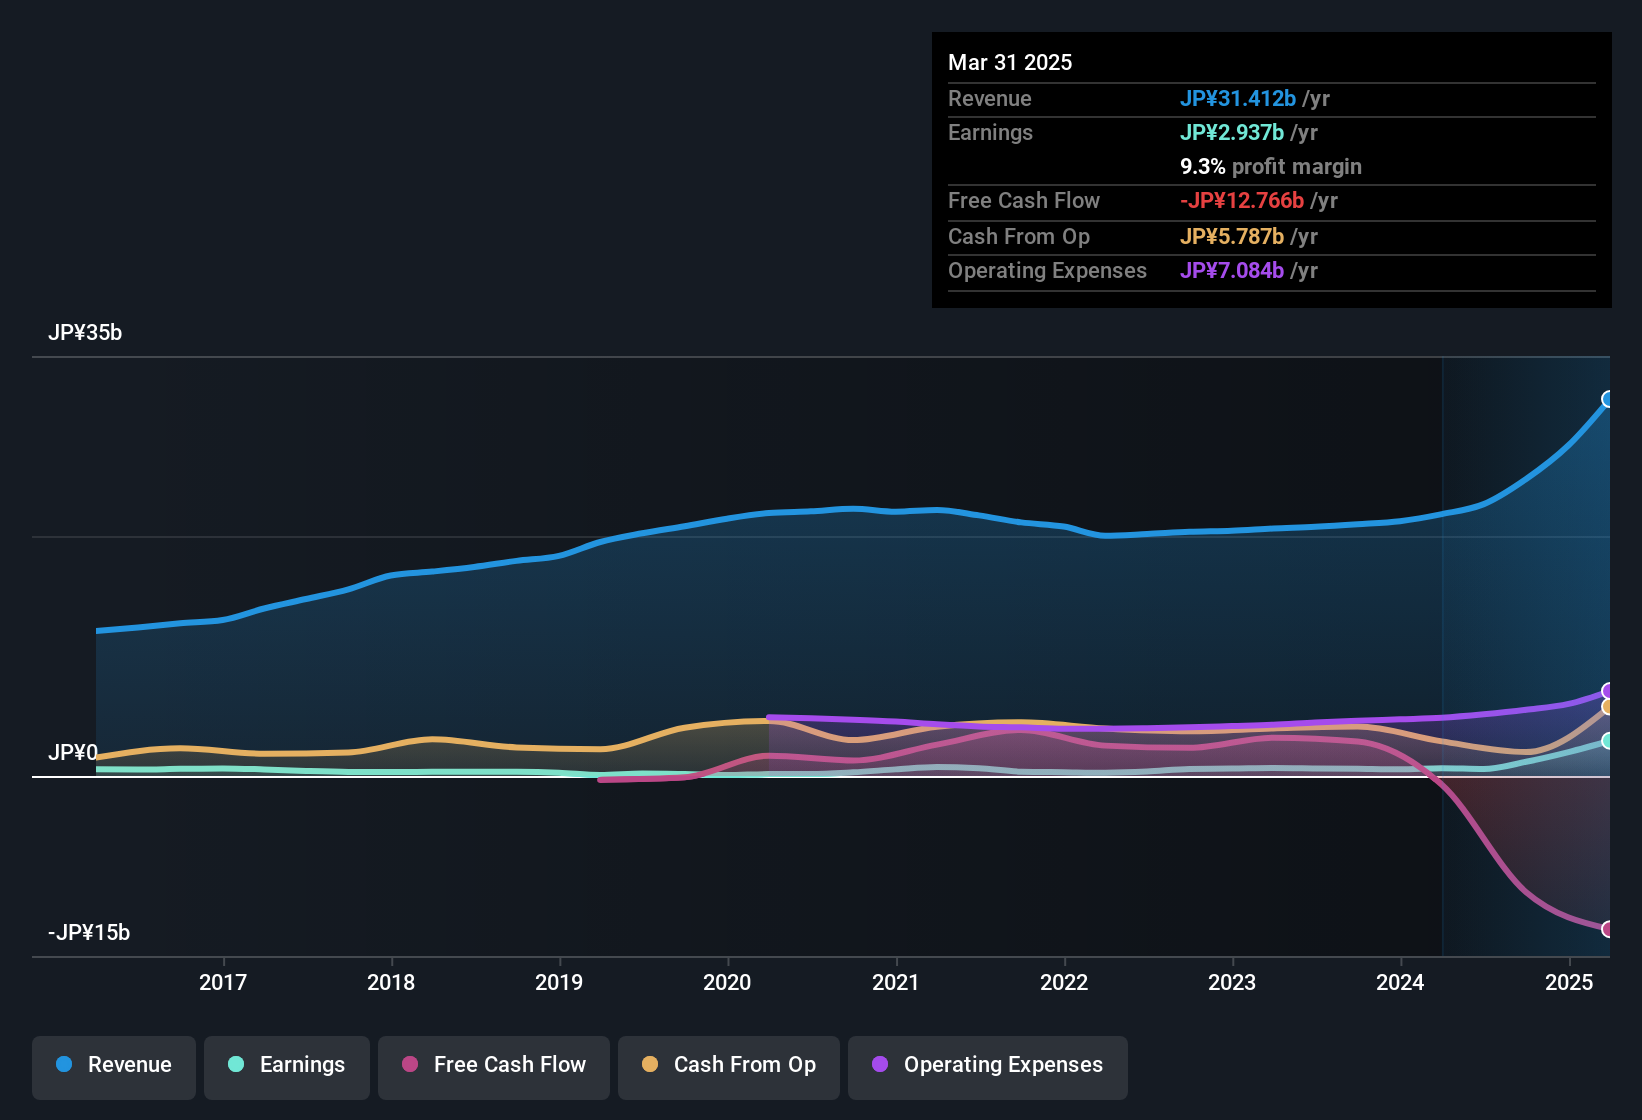
Task: Click the Operating Expenses label in tooltip
Action: tap(1047, 271)
